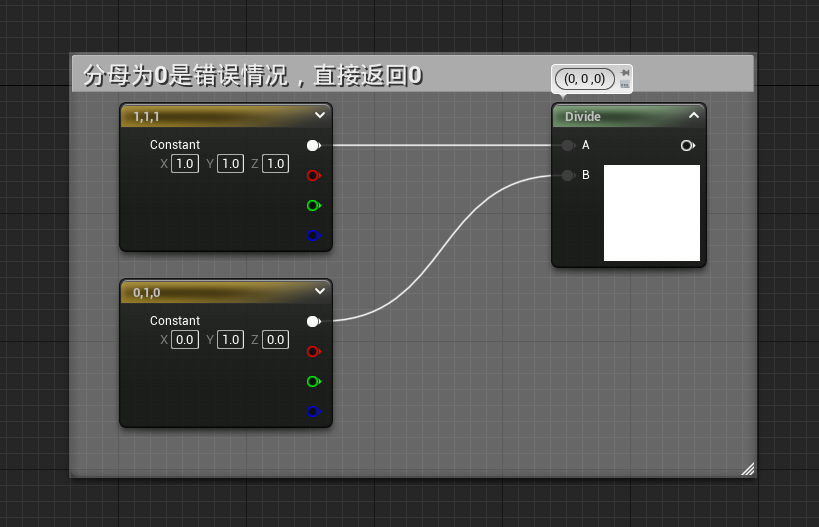Click the white Divide preview thumbnail
Viewport: 819px width, 527px height.
(651, 213)
